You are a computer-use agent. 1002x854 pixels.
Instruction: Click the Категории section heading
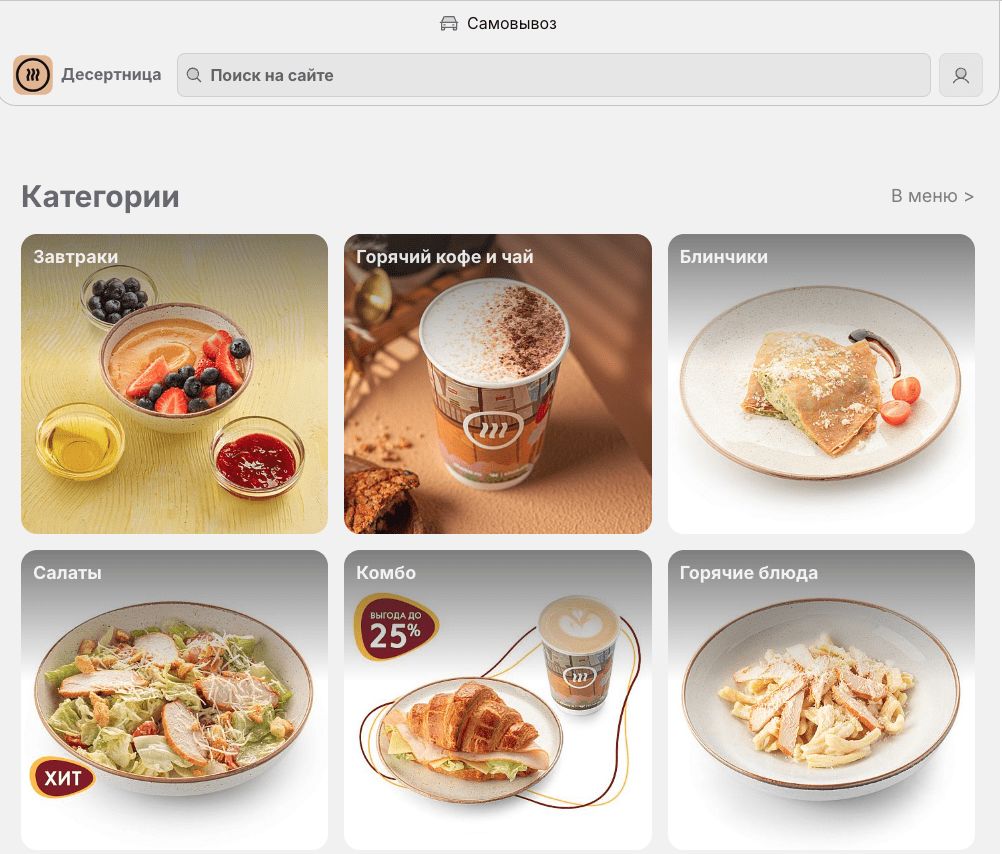tap(100, 196)
